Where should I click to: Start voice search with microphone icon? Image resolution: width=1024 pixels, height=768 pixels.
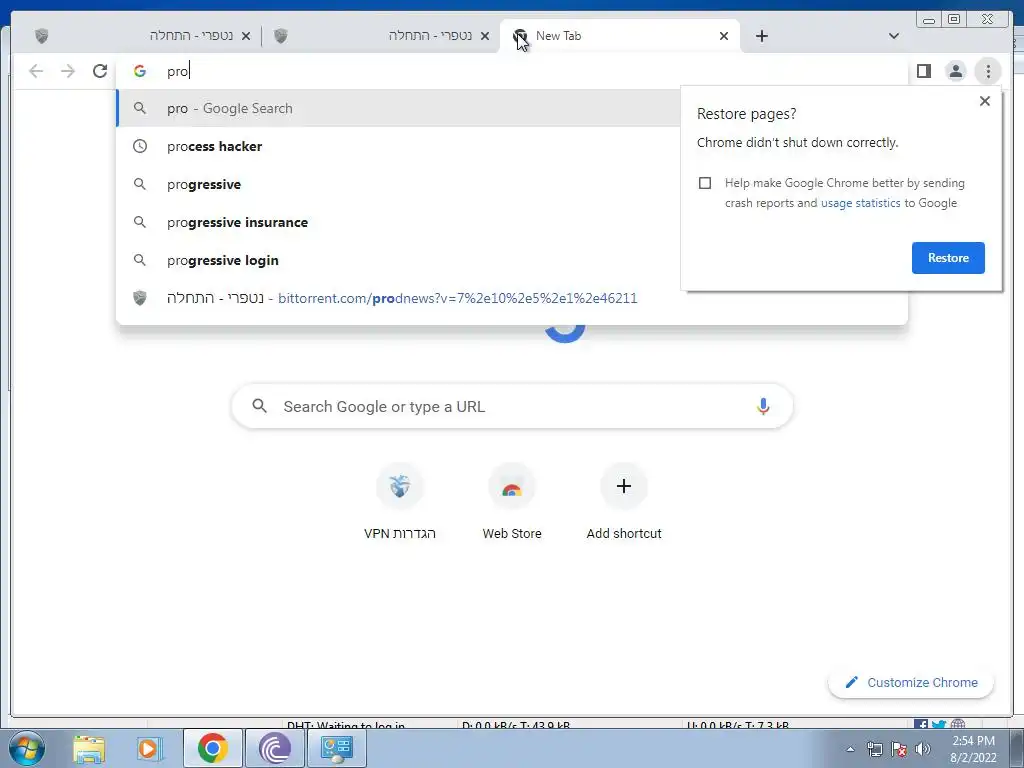tap(763, 407)
